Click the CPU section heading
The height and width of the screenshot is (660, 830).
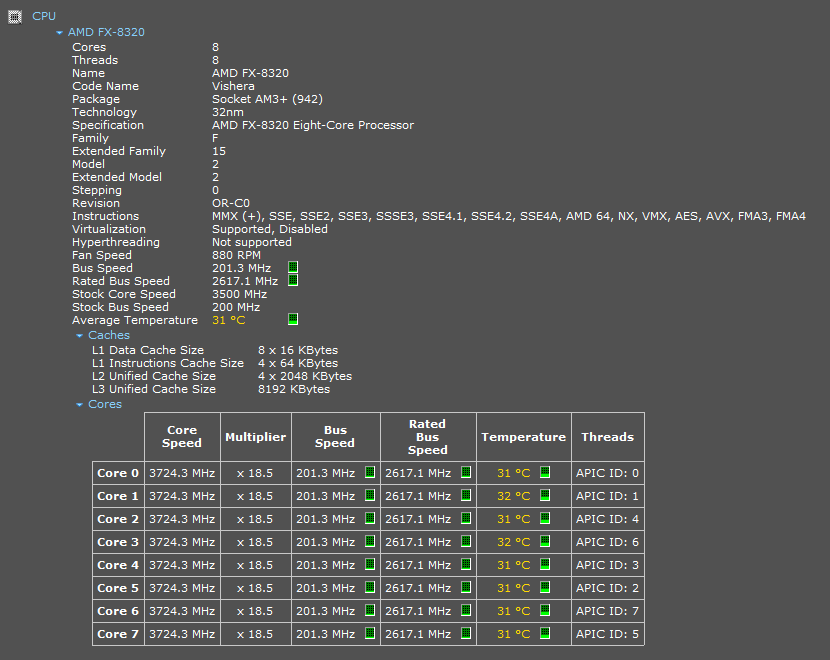click(x=44, y=16)
